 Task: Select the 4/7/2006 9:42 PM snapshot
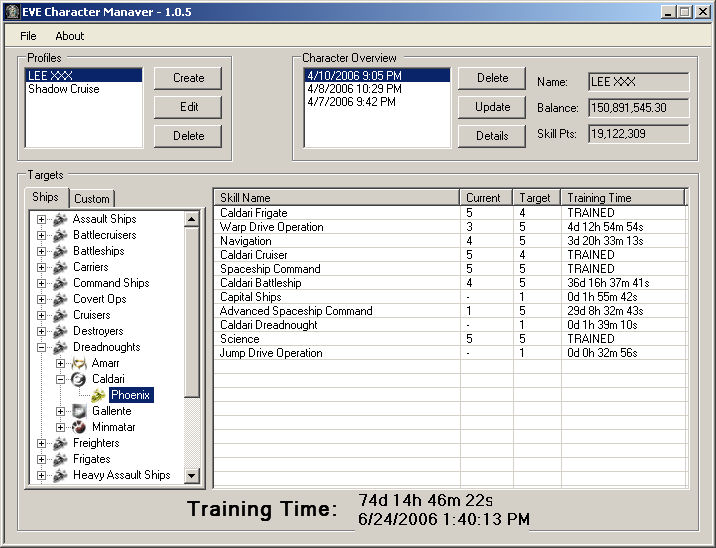377,102
